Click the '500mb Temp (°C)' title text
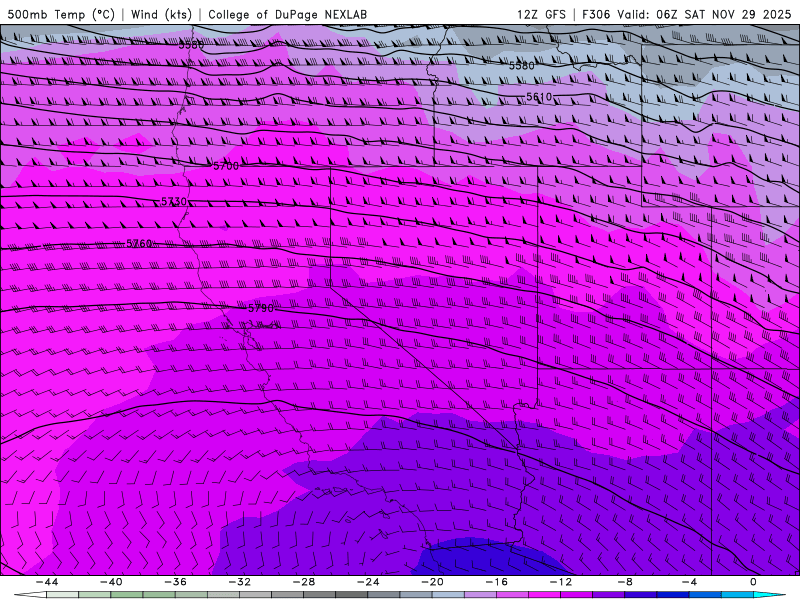Viewport: 800px width, 600px height. pos(61,14)
